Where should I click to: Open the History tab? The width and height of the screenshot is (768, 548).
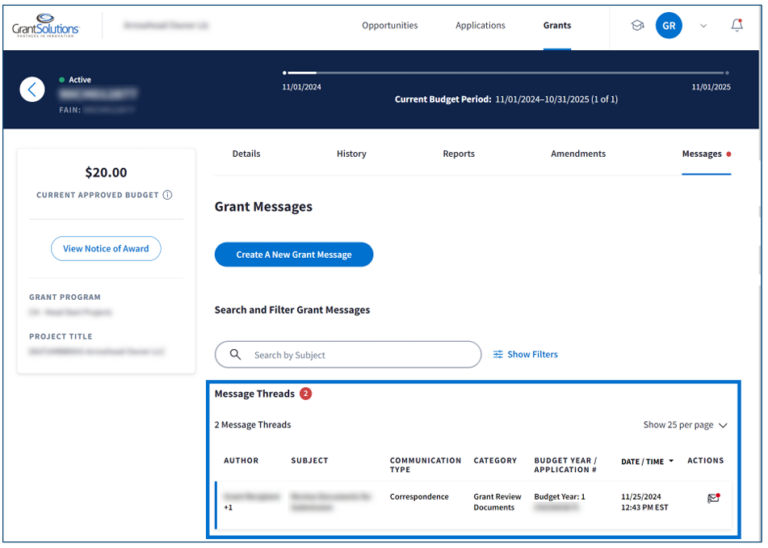pyautogui.click(x=351, y=154)
